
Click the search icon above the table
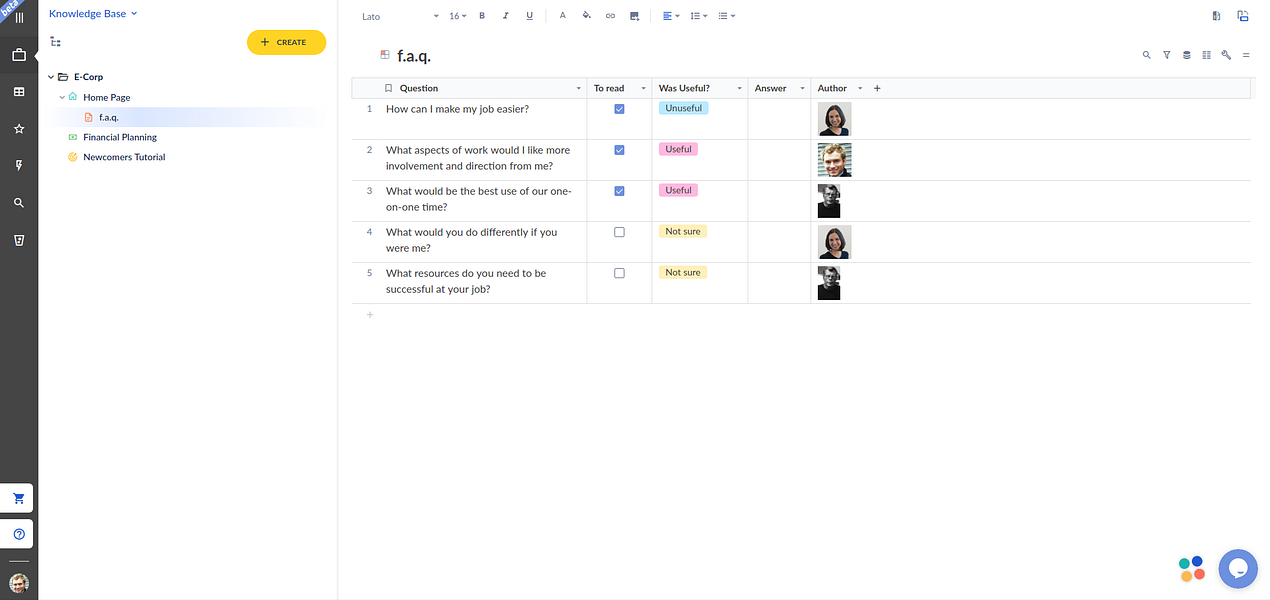[1146, 55]
